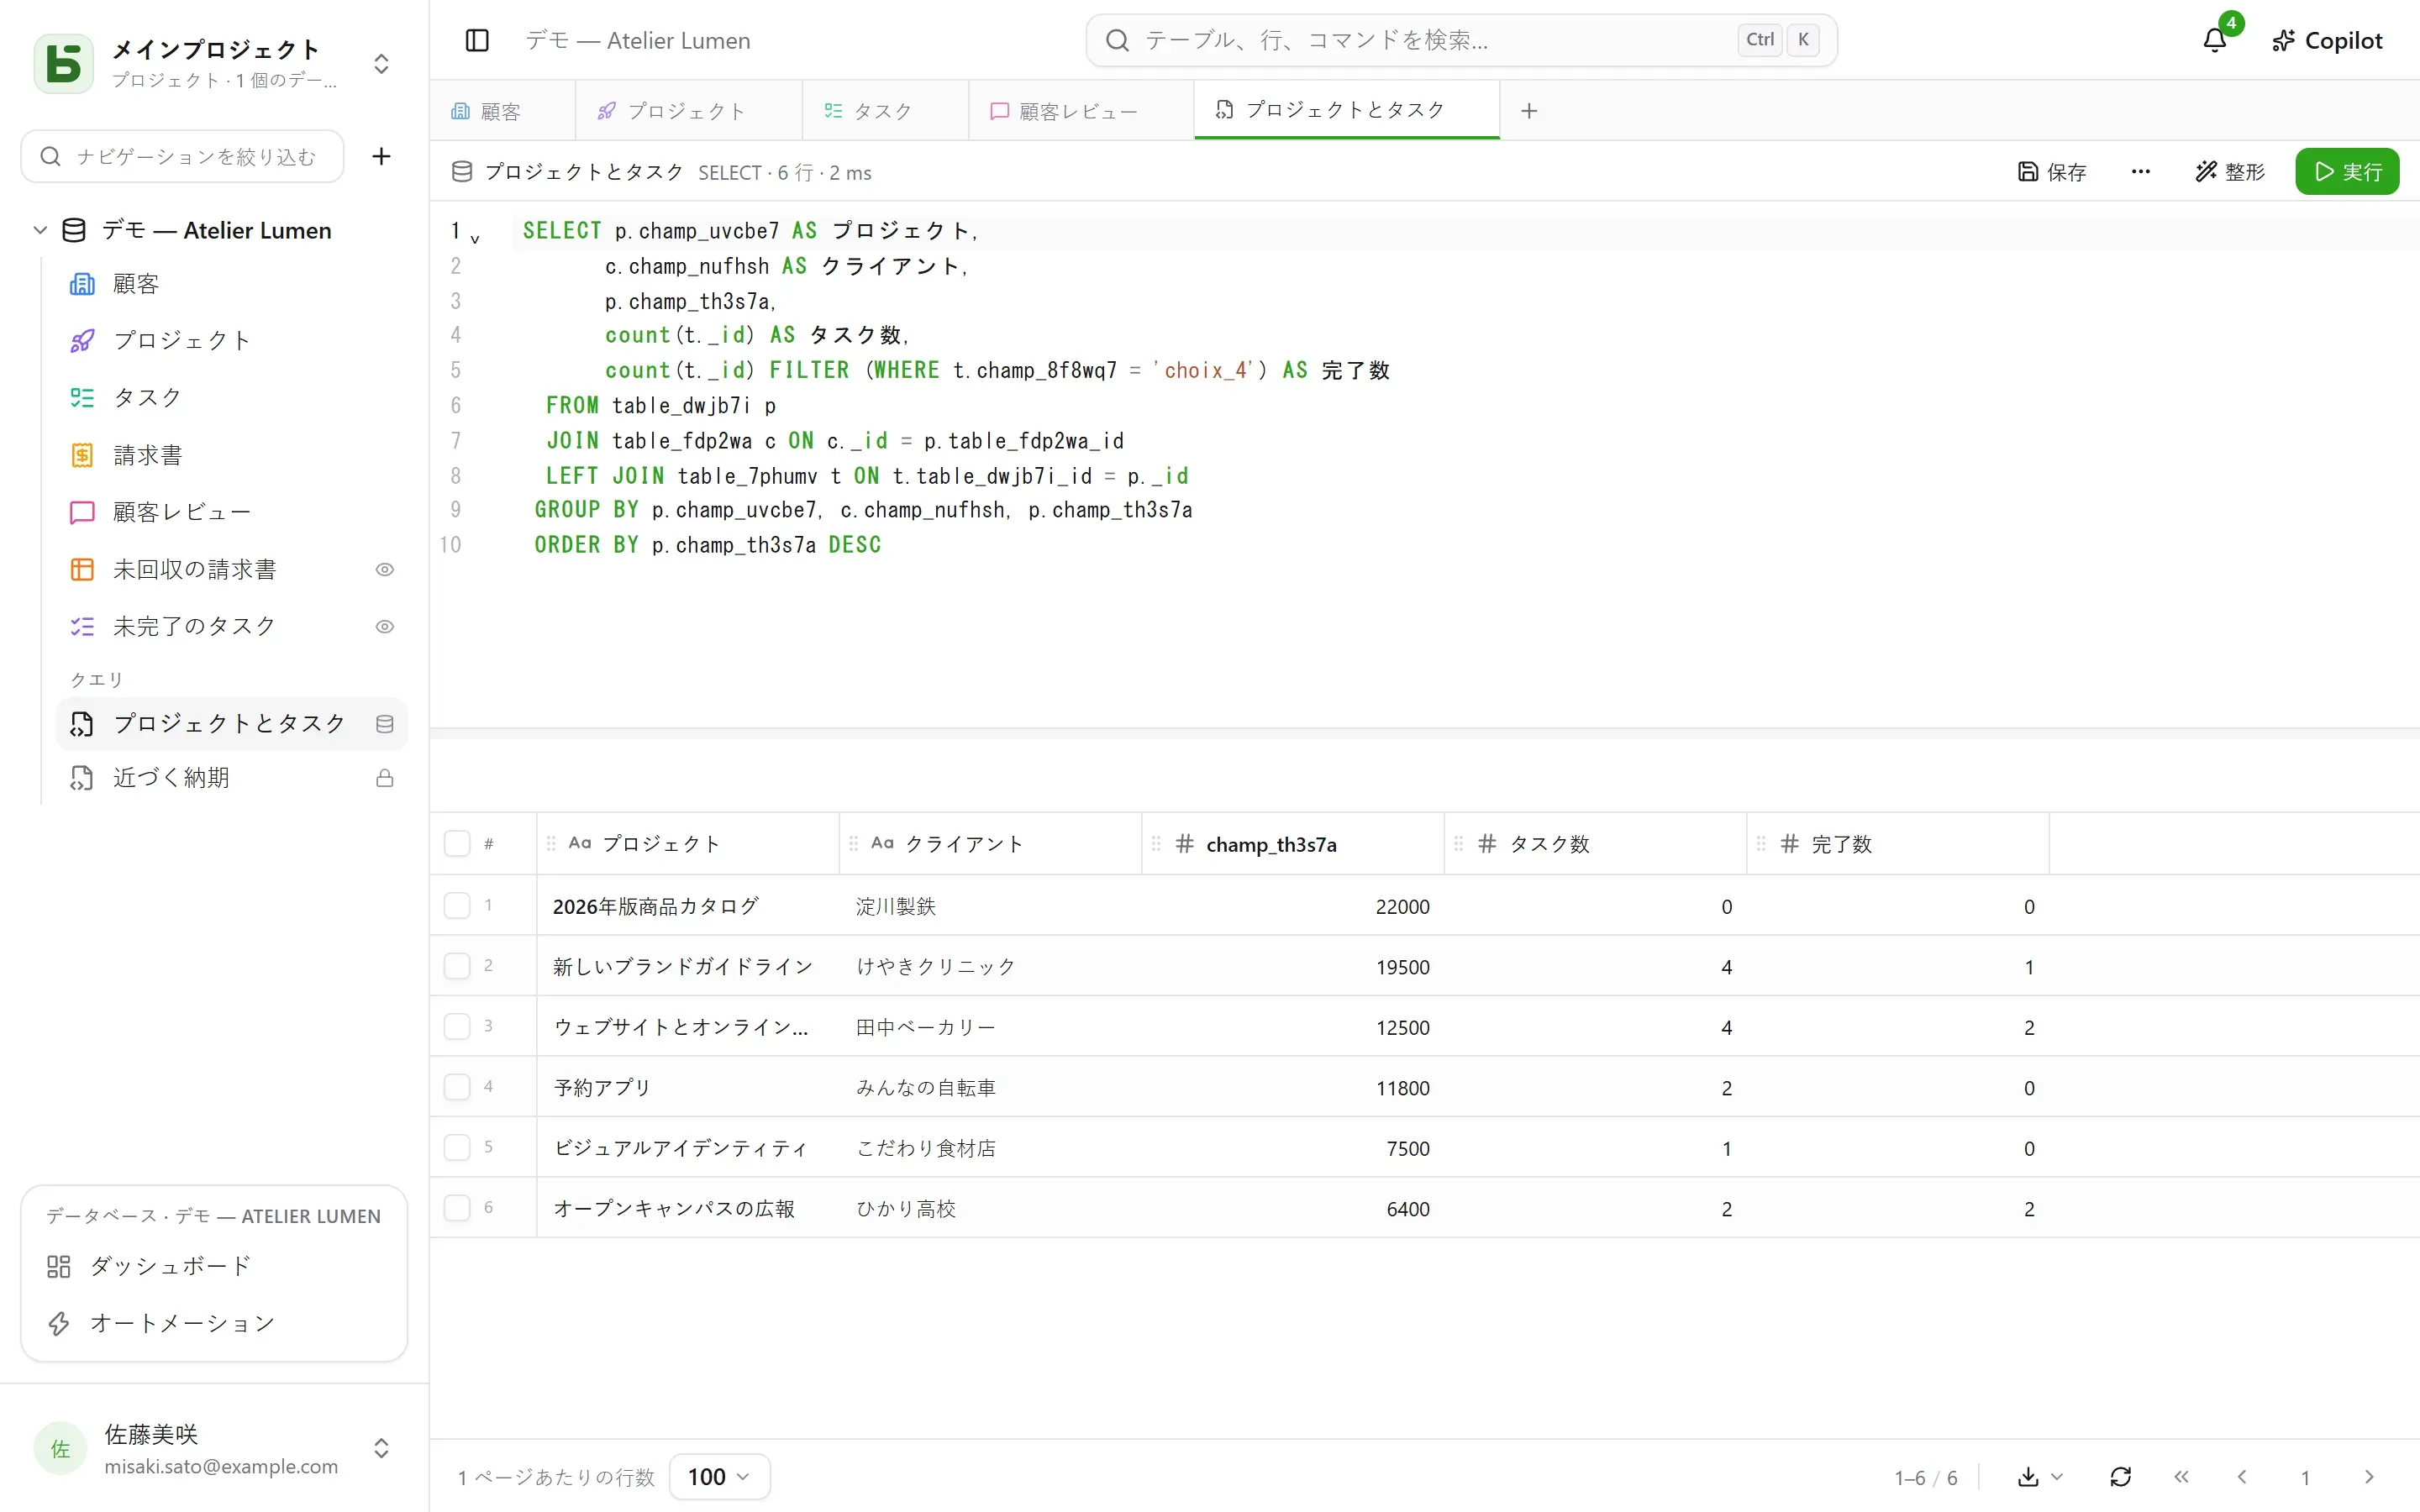Toggle the sidebar panel icon

click(477, 40)
